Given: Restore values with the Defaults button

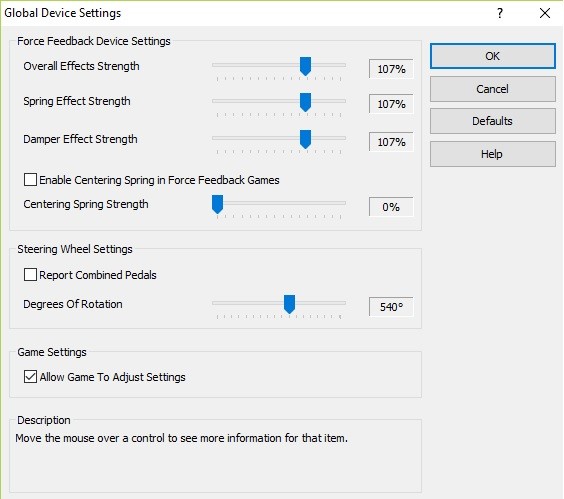Looking at the screenshot, I should tap(492, 121).
